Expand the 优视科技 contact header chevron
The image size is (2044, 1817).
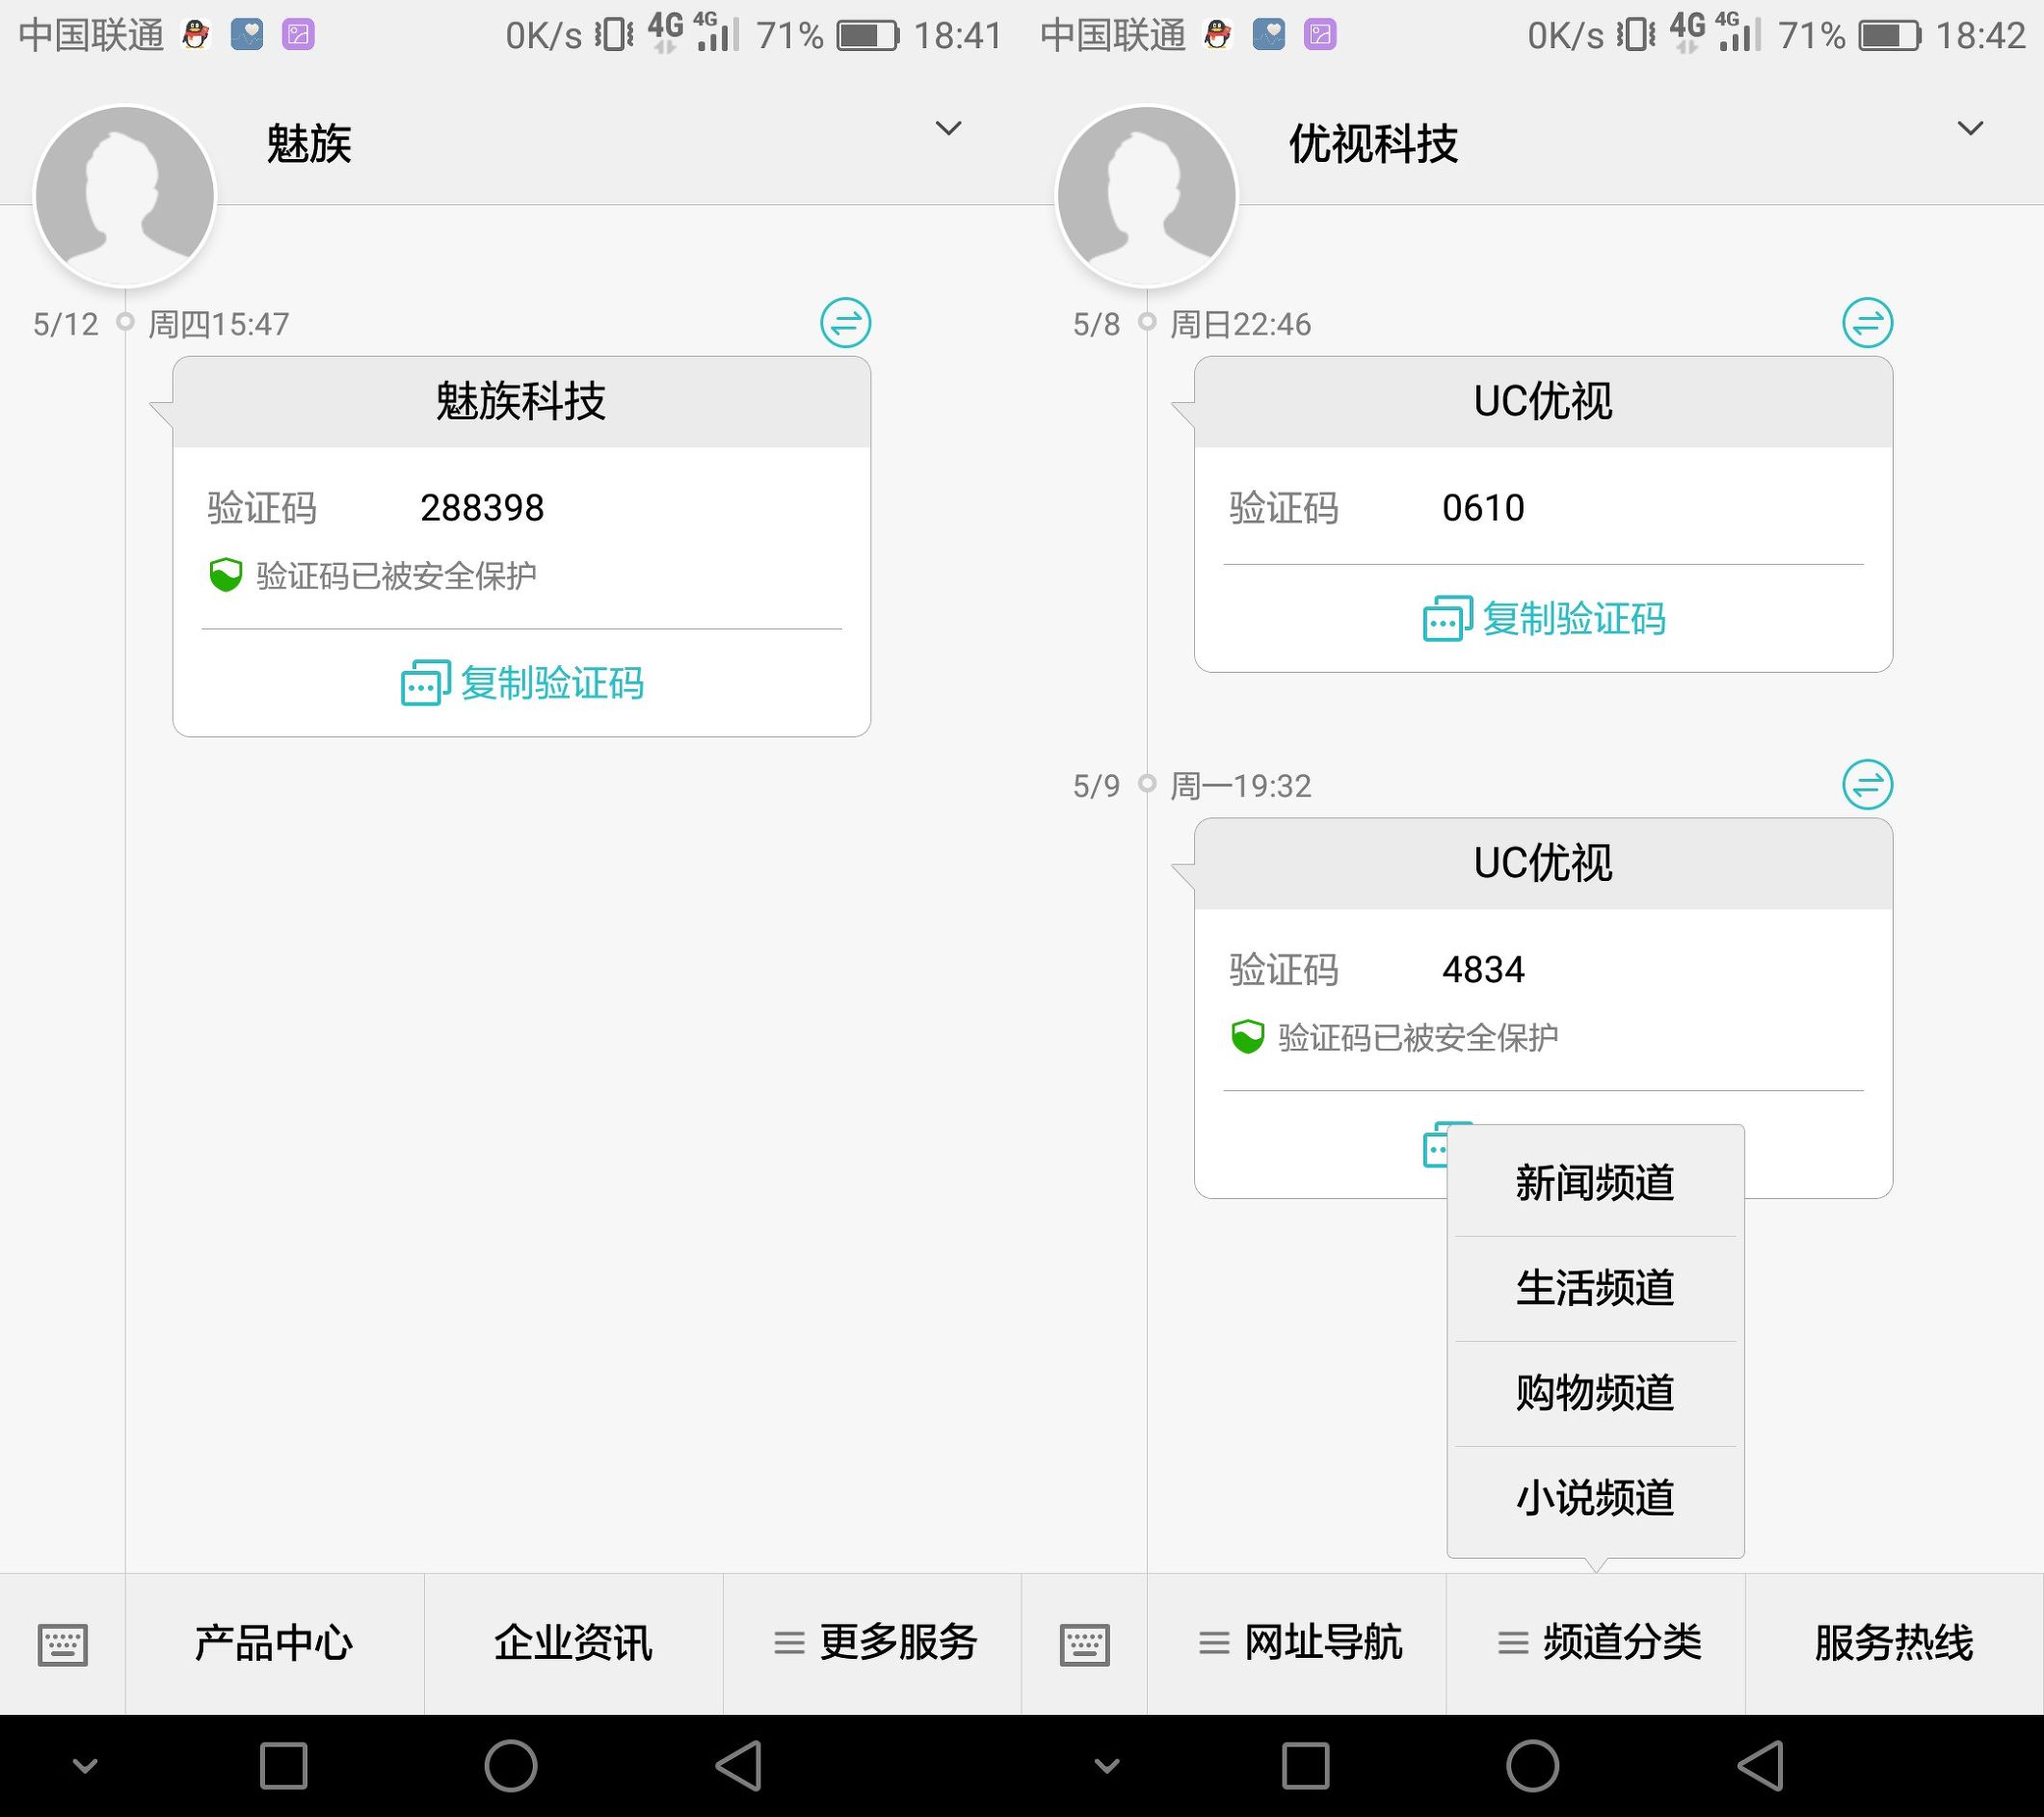(x=1970, y=128)
